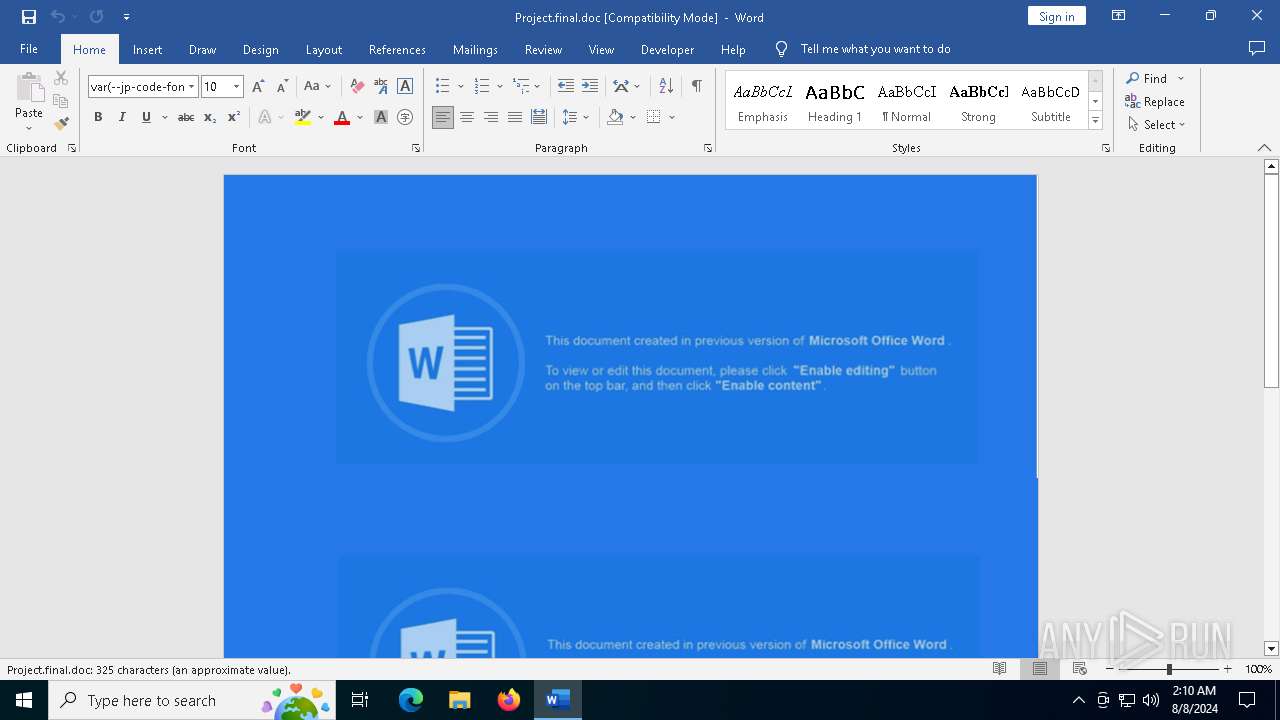Open the Font dialog launcher

(416, 148)
